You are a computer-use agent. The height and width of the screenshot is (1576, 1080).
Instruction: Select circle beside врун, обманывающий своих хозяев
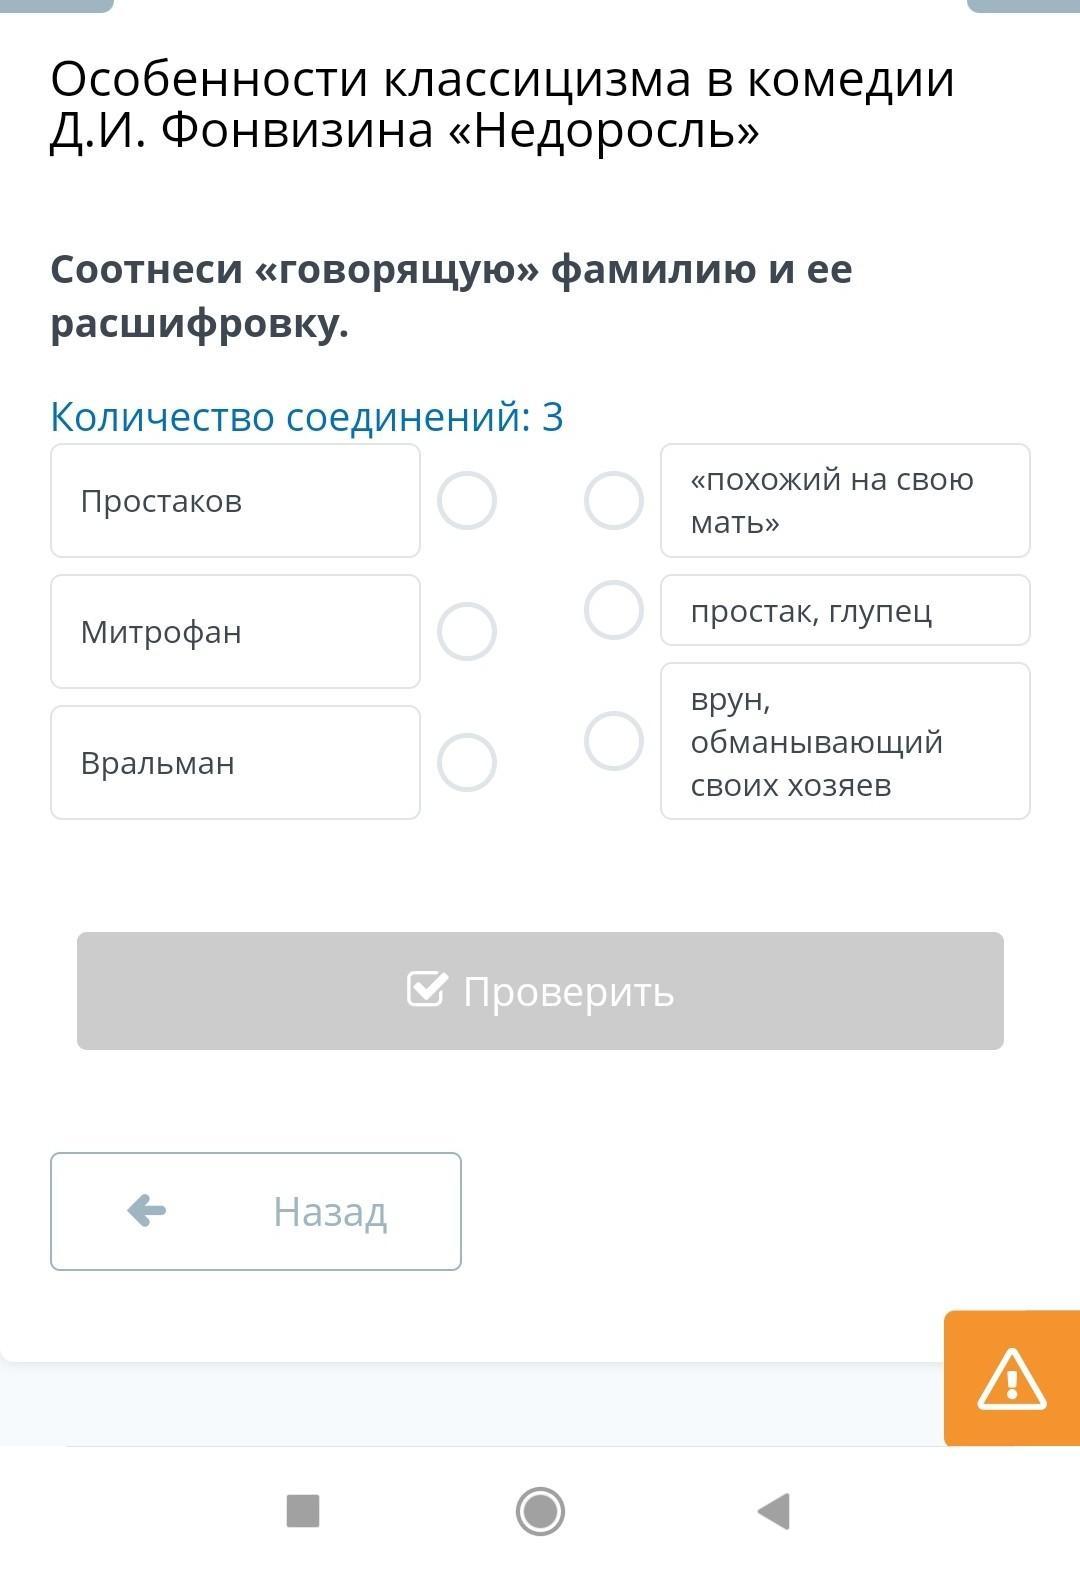(613, 741)
